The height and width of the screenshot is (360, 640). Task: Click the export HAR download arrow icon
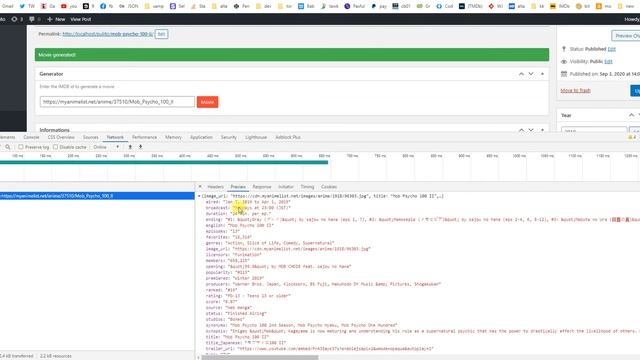[140, 147]
